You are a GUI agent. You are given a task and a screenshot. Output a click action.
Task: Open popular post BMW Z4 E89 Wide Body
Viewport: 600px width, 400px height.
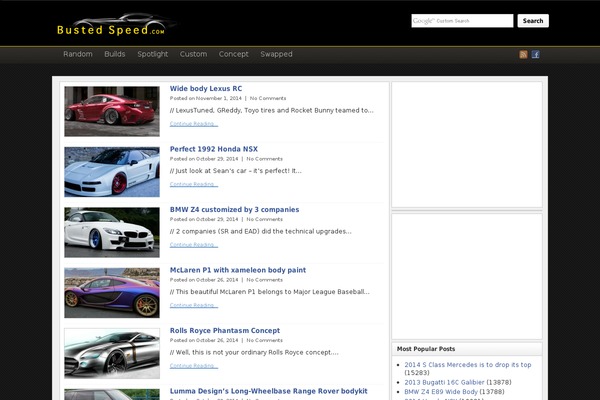coord(441,392)
